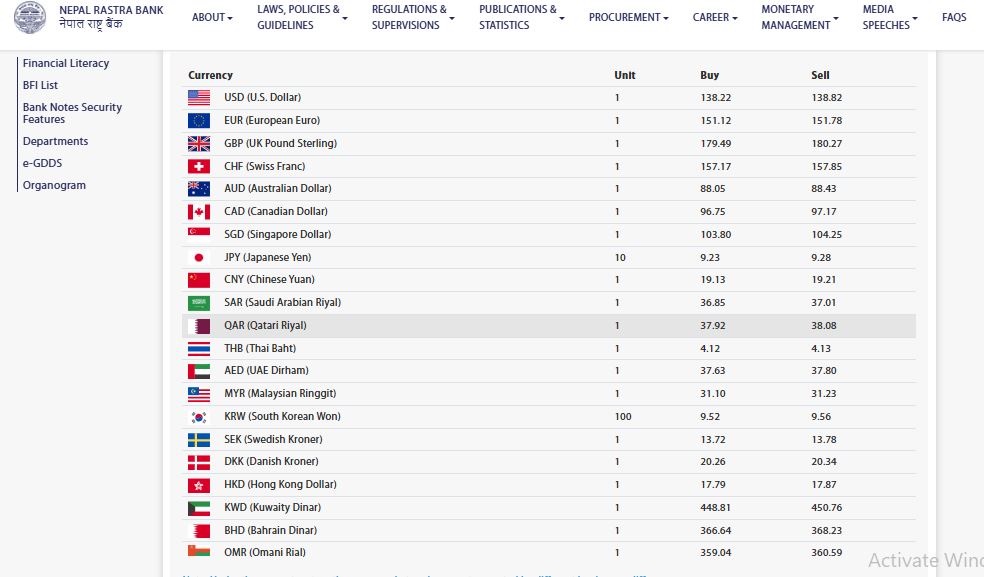Click the Currency column header

[210, 75]
